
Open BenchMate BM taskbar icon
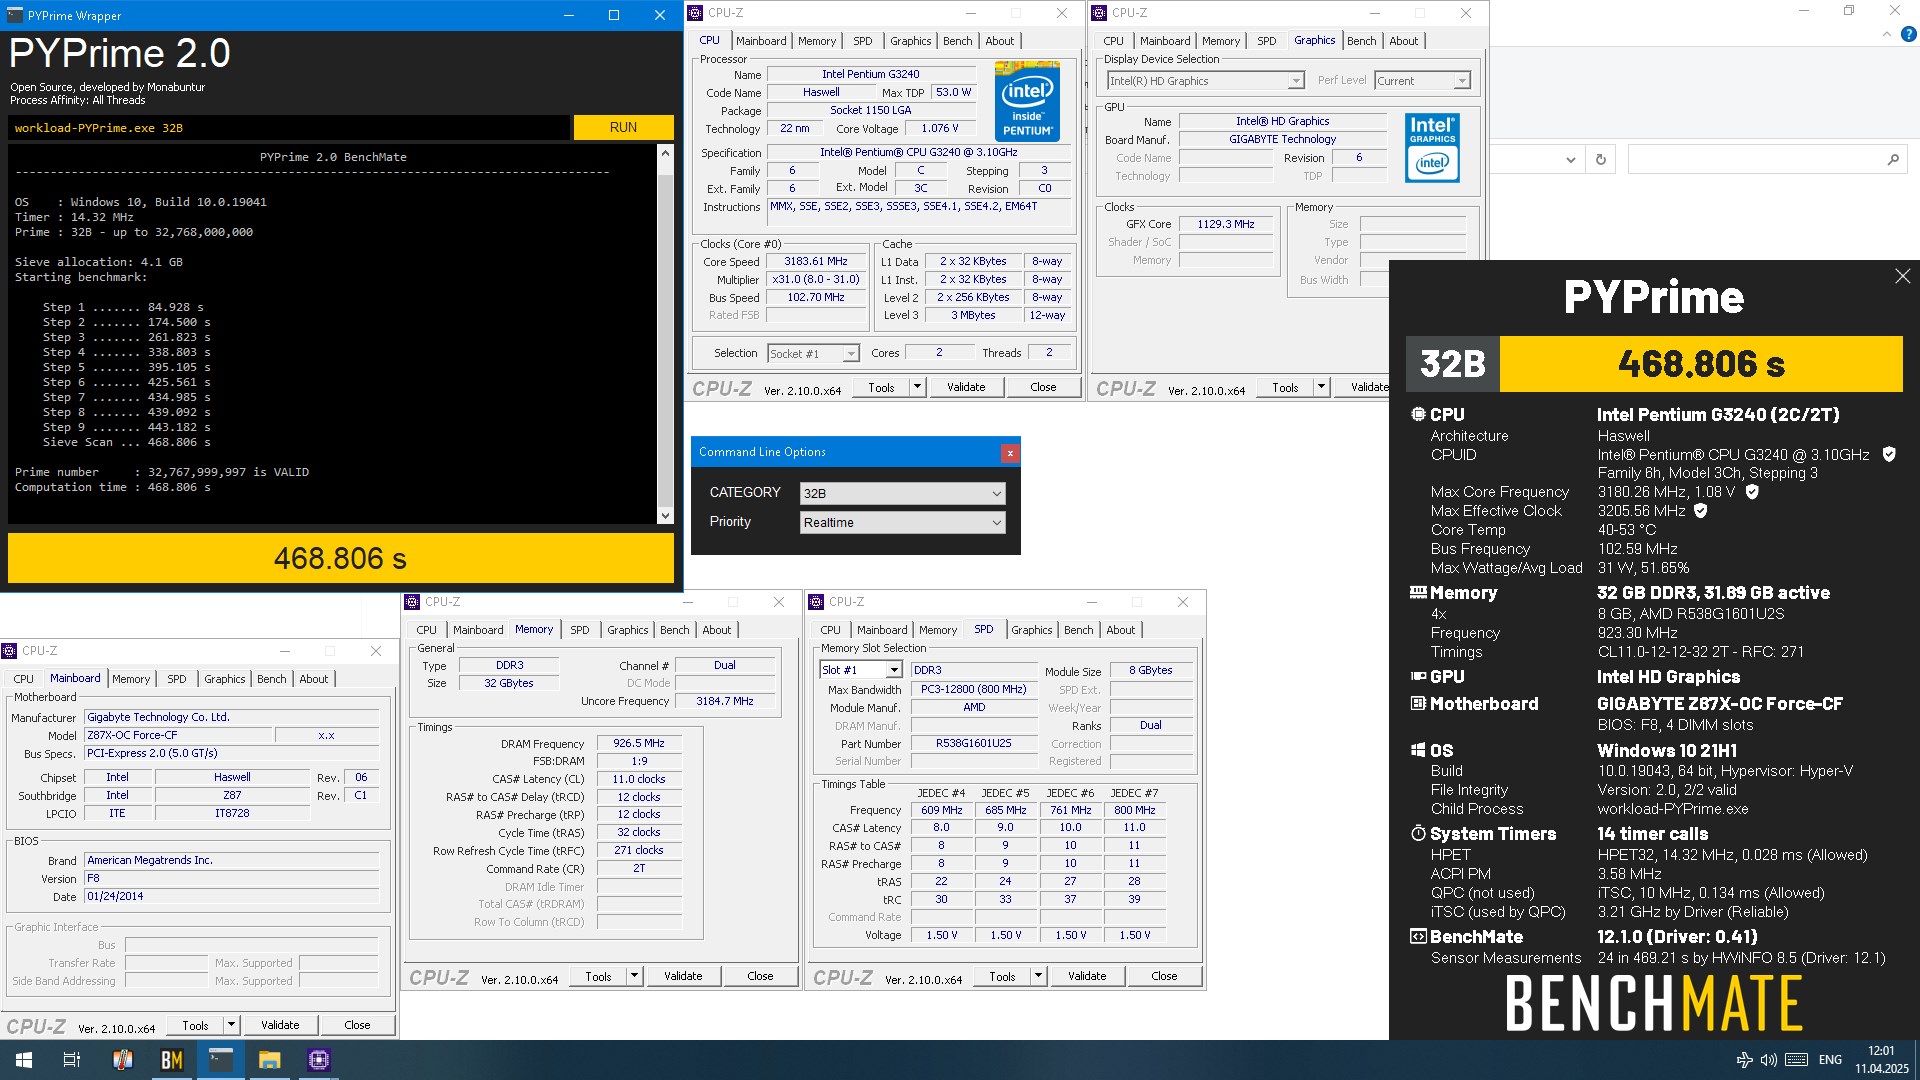point(171,1060)
